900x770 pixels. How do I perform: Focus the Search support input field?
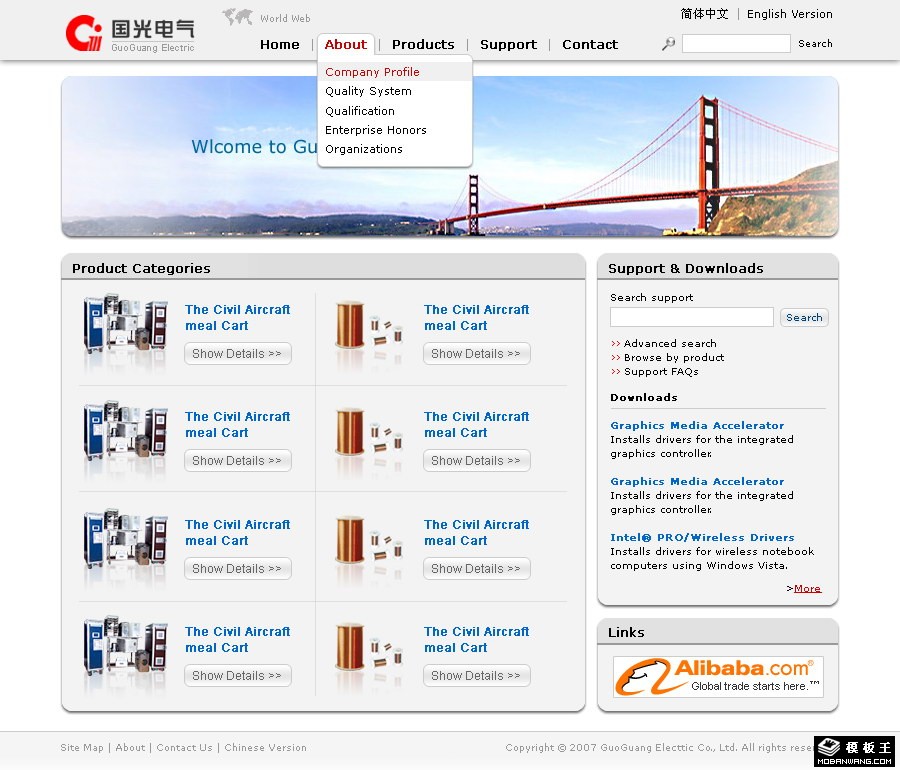(x=692, y=317)
